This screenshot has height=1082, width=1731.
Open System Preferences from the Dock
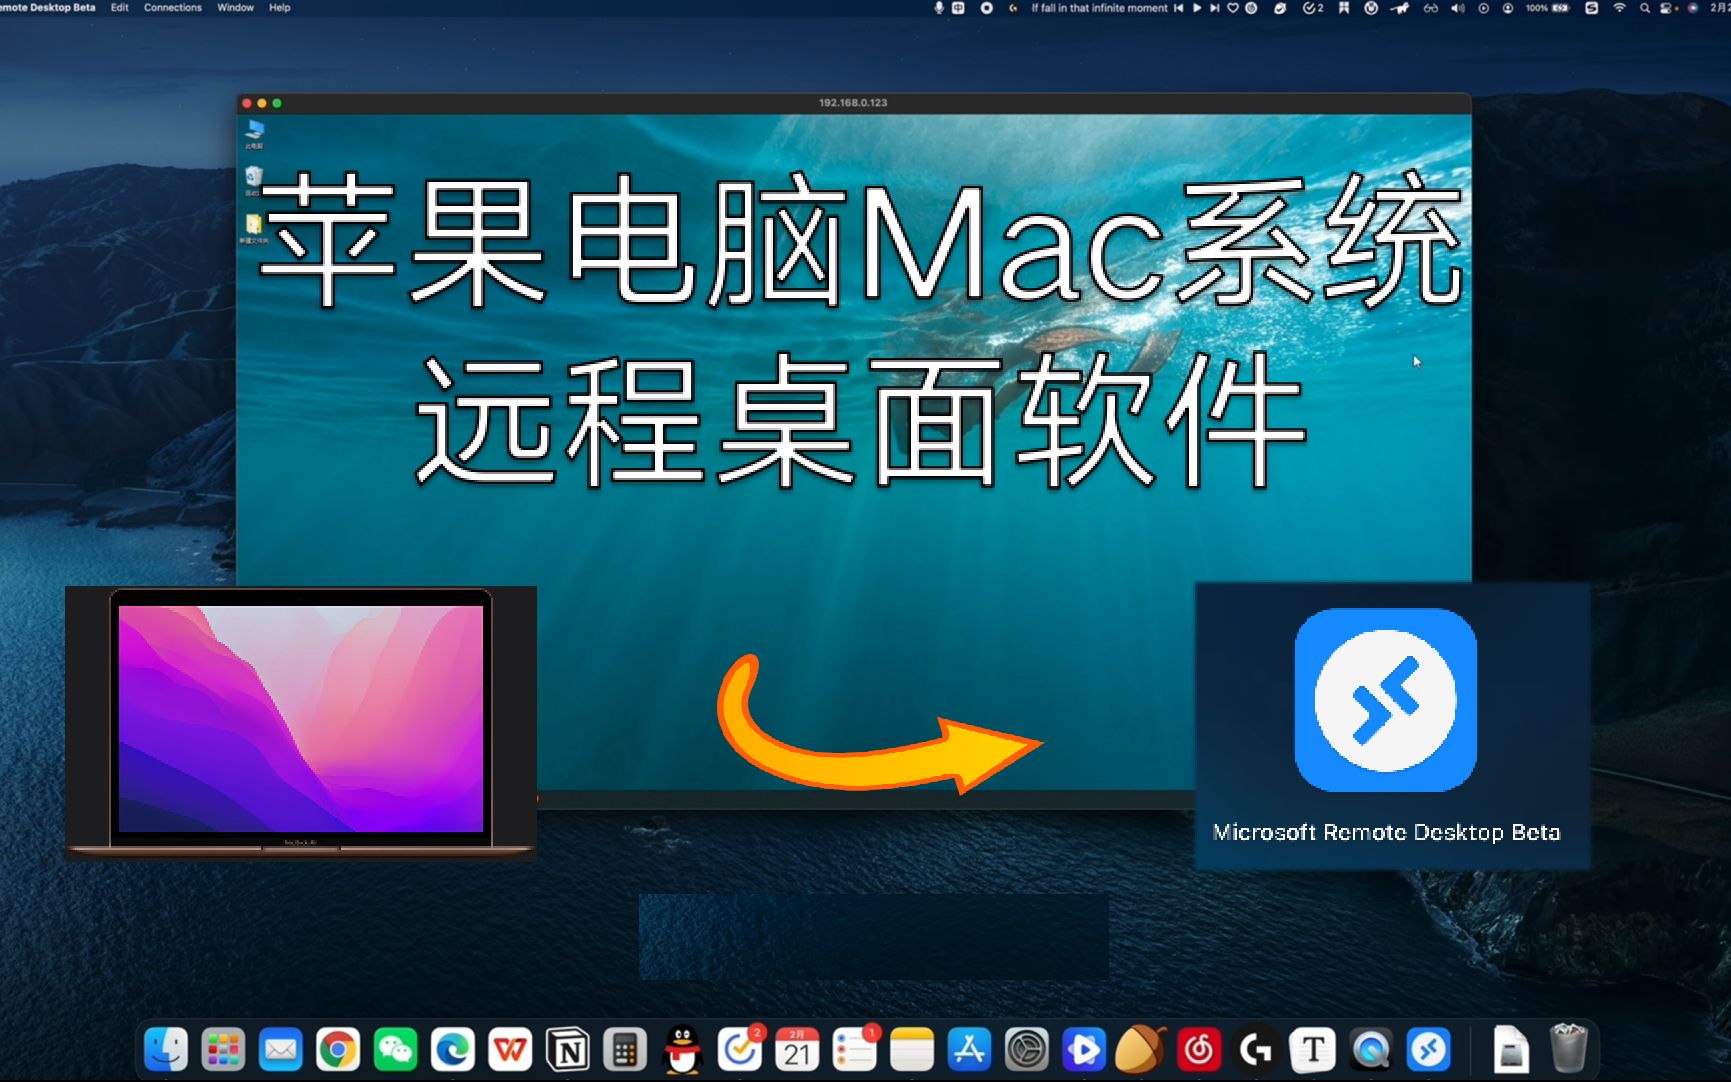click(x=1027, y=1049)
